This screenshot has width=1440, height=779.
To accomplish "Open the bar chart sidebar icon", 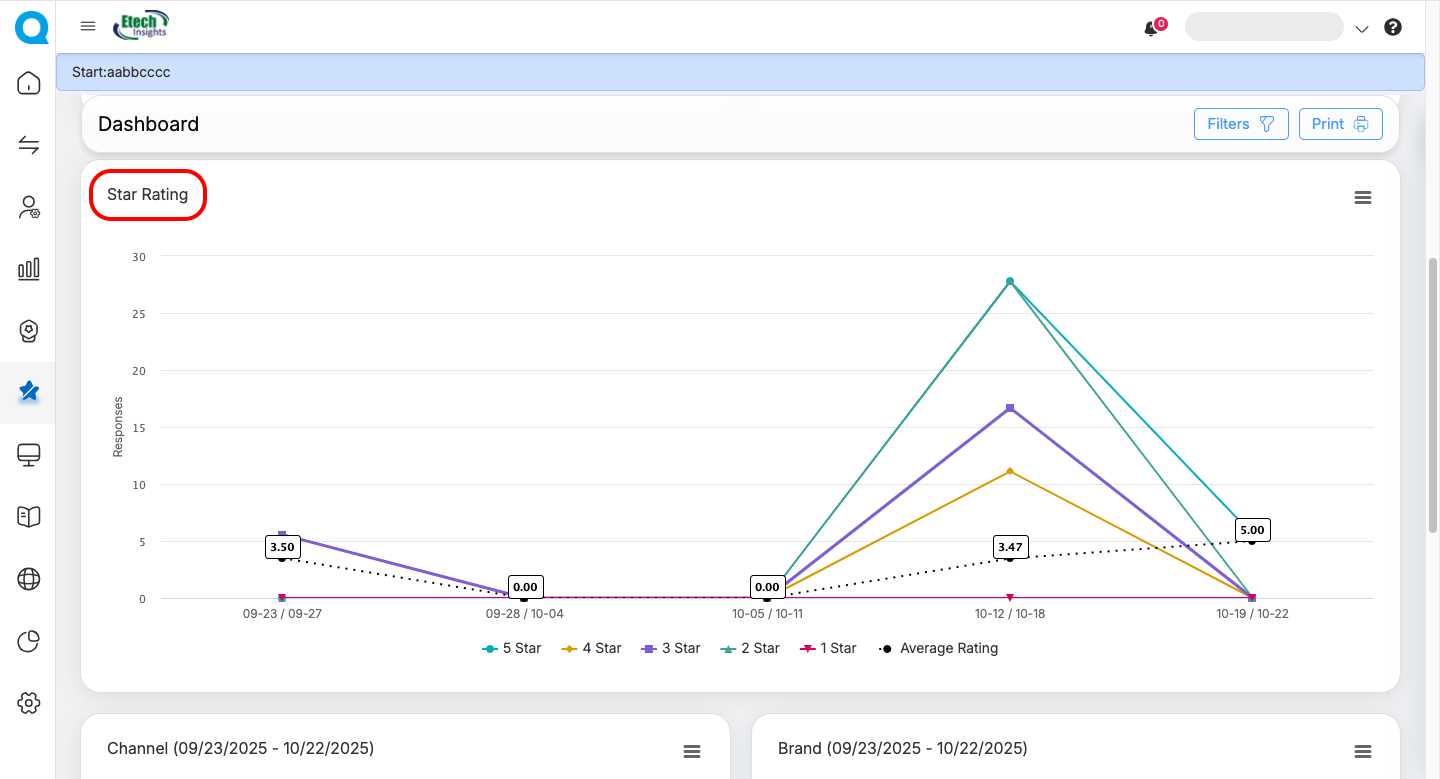I will 29,269.
